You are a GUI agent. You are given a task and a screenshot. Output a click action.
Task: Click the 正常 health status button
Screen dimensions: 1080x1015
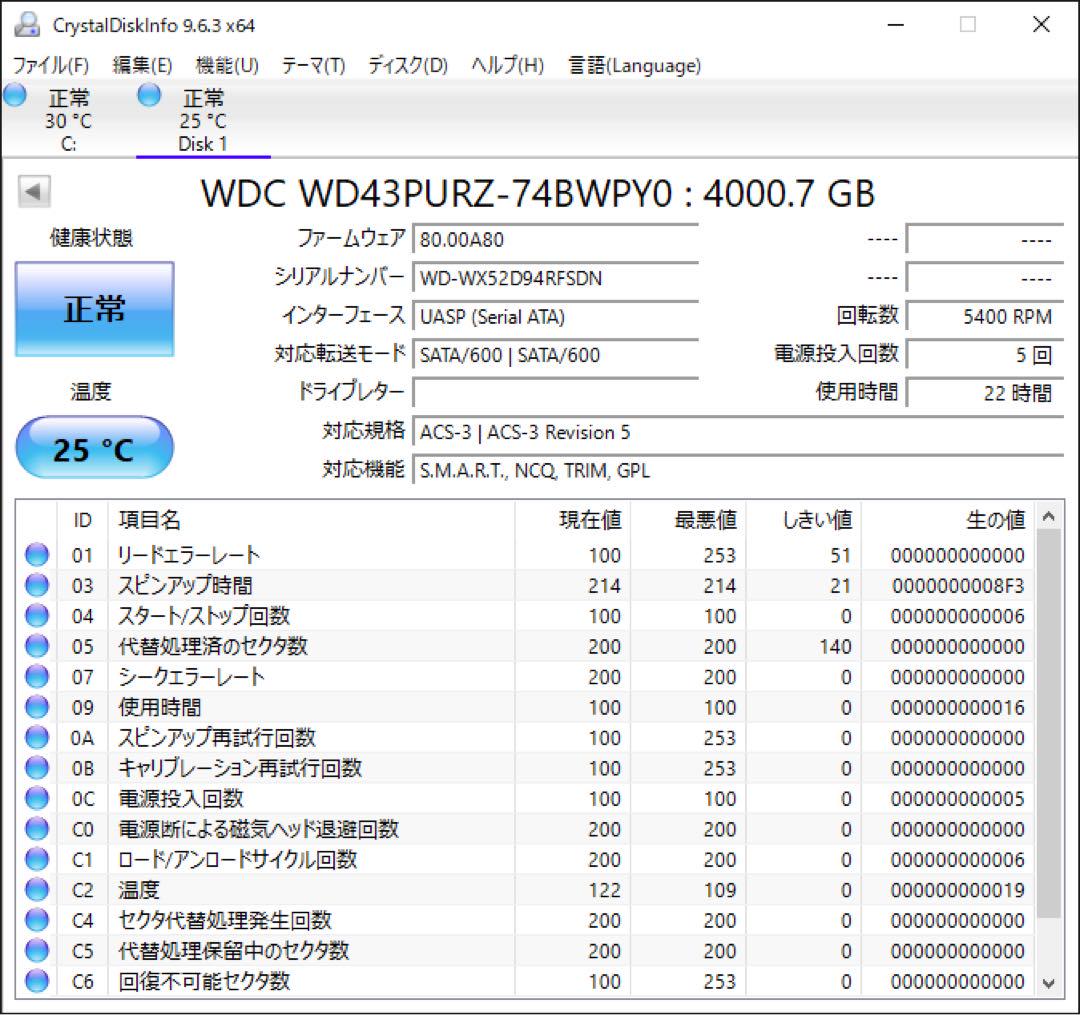94,308
